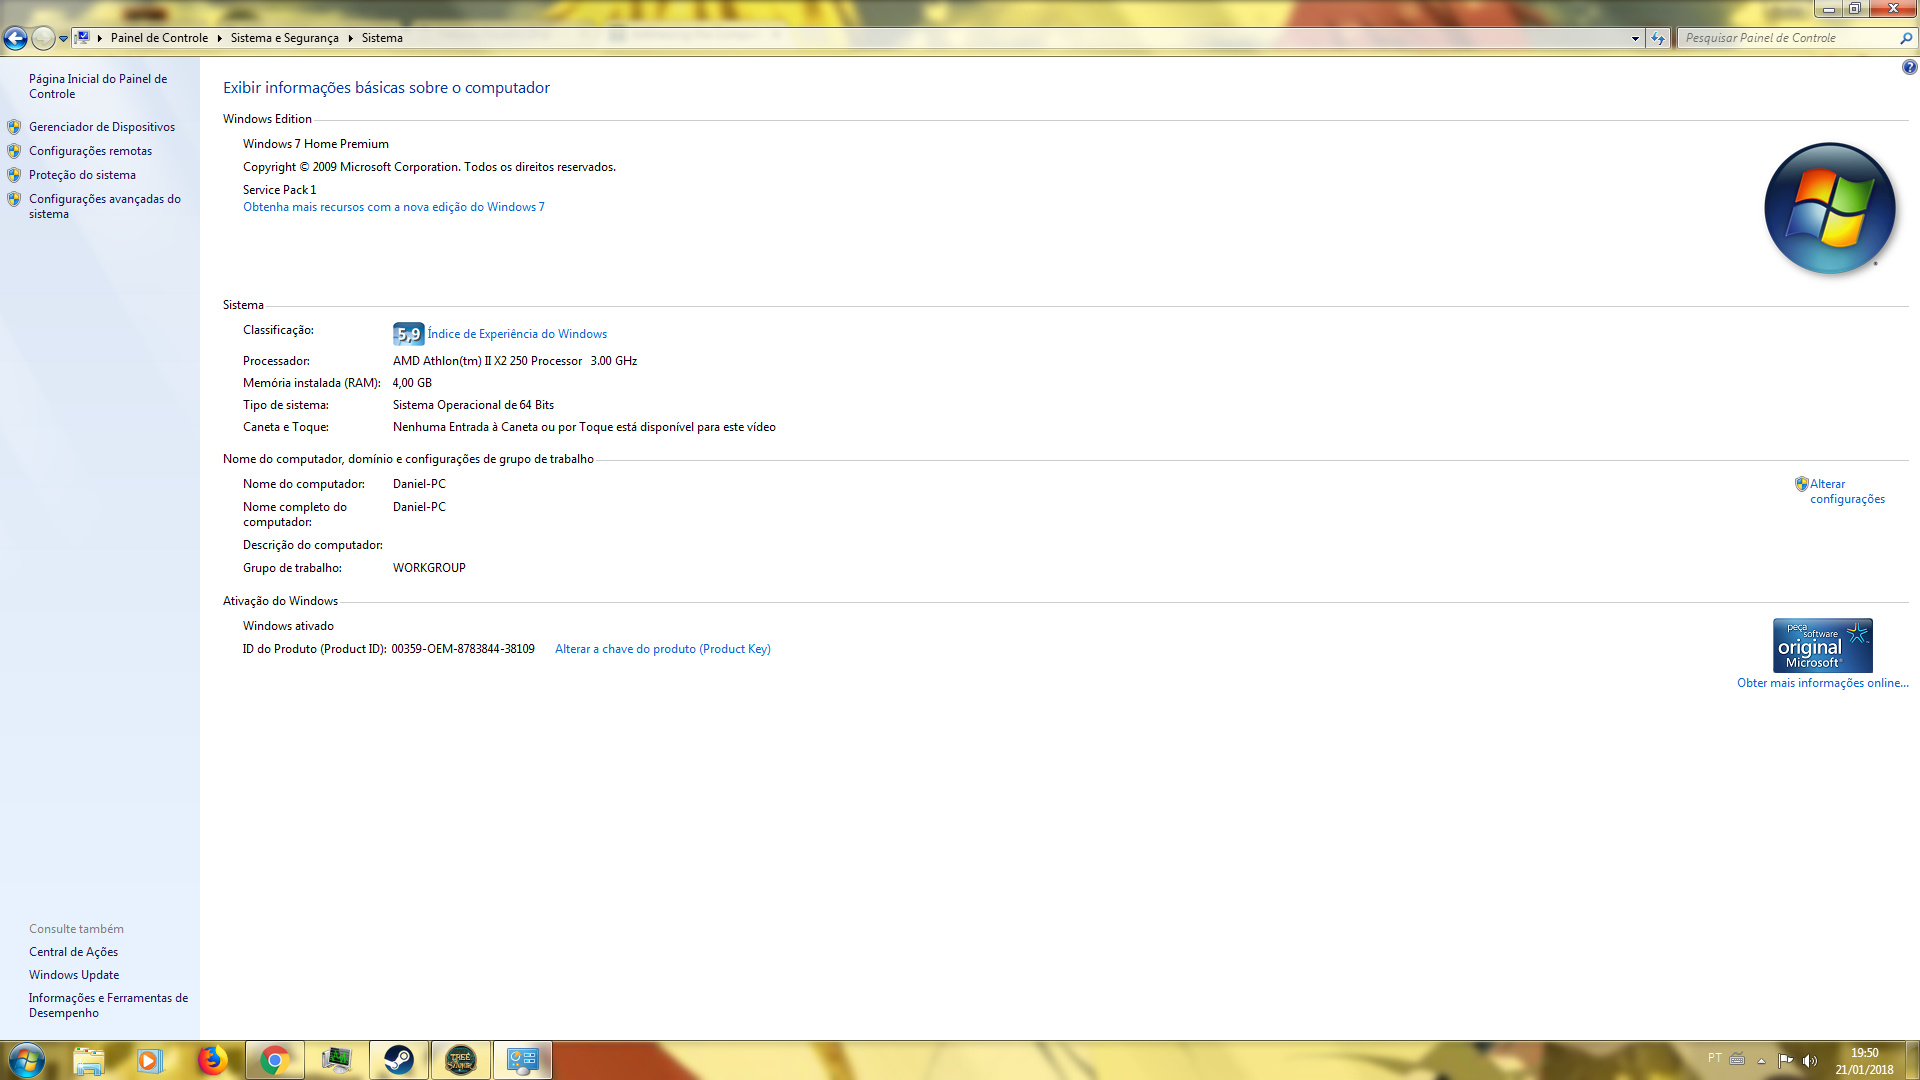Click the Back navigation arrow
The width and height of the screenshot is (1920, 1080).
[x=15, y=38]
